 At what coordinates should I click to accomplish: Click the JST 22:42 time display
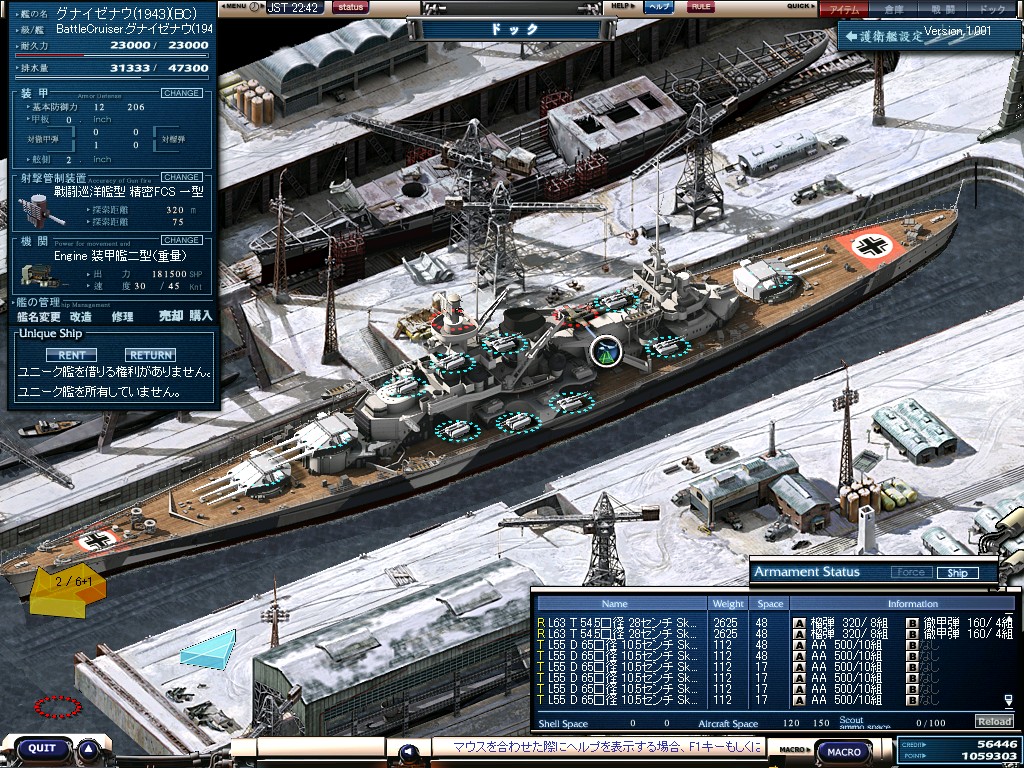293,8
